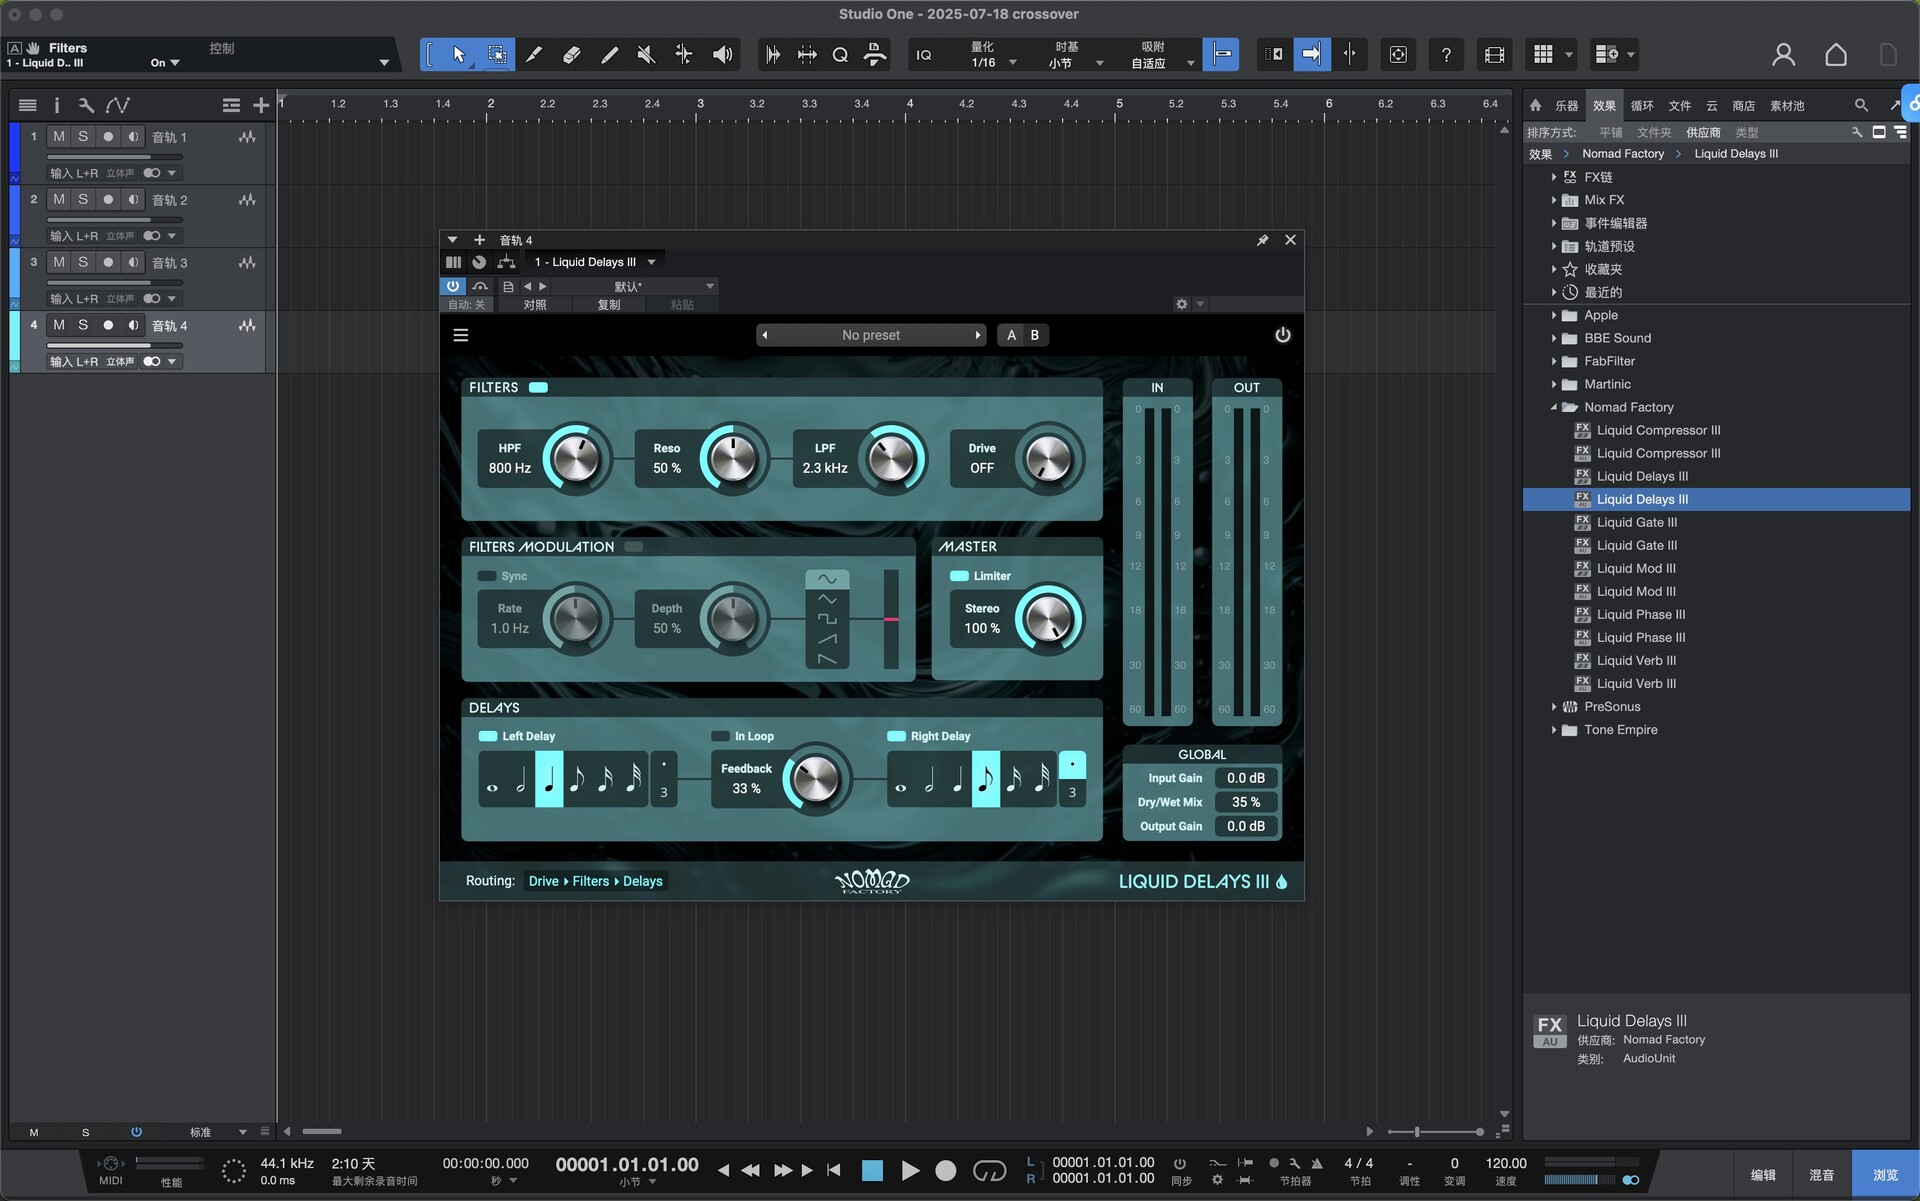Select the Listen (speaker) tool
This screenshot has width=1920, height=1201.
click(722, 55)
